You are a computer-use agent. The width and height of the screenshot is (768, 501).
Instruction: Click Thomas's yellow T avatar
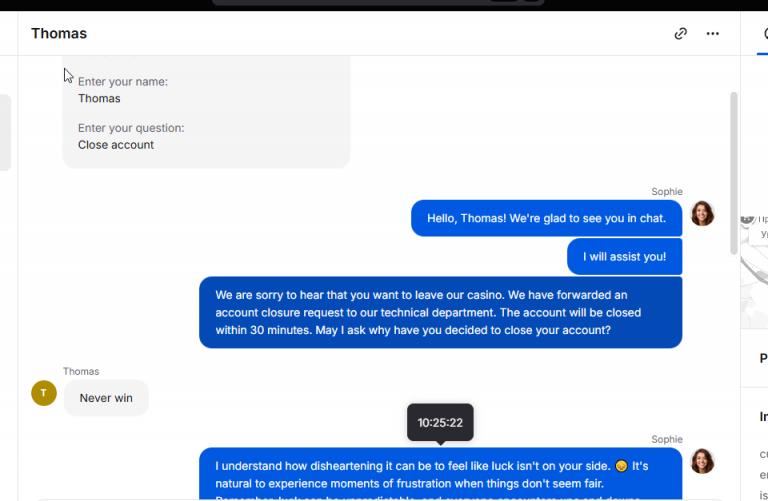tap(44, 393)
